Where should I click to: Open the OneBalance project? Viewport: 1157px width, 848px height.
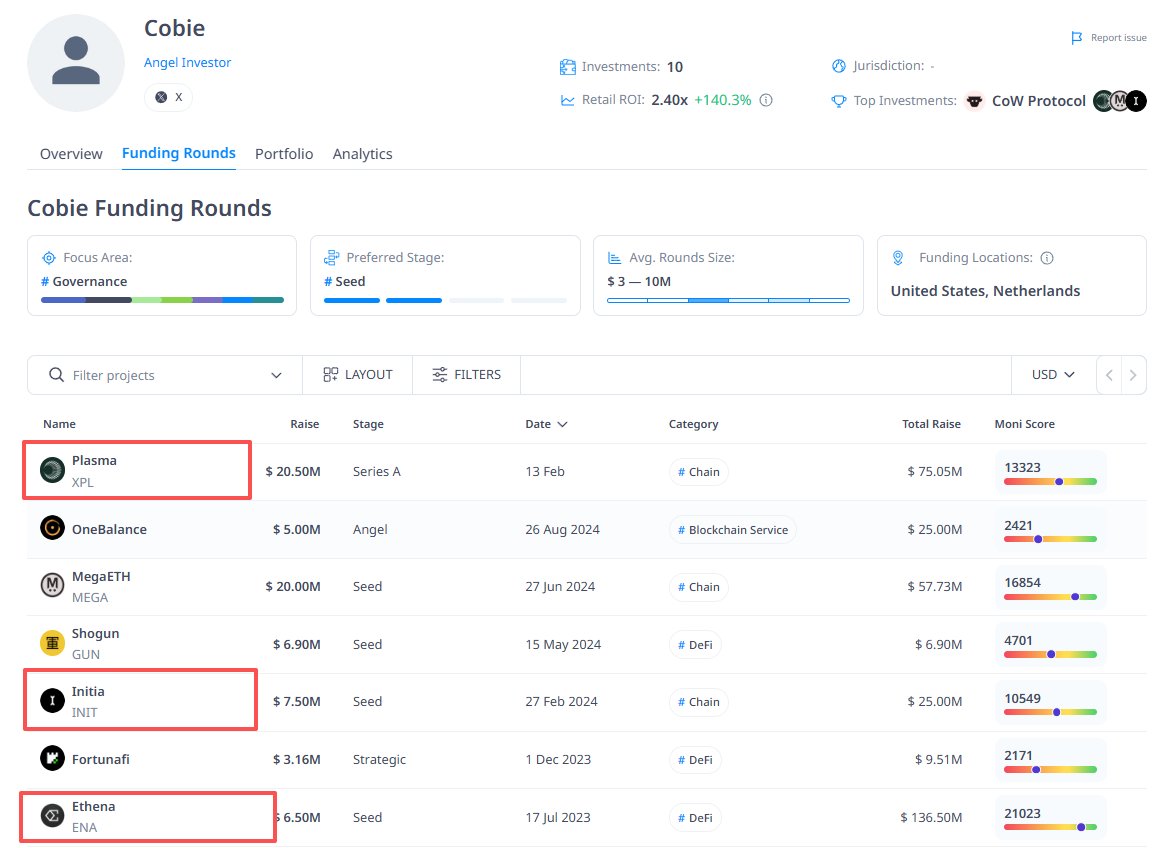click(x=109, y=529)
